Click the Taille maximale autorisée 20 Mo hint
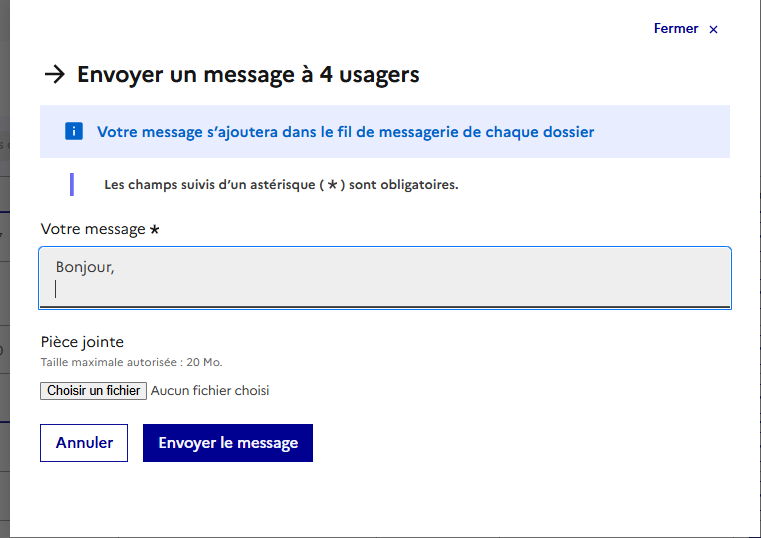The width and height of the screenshot is (761, 538). tap(131, 362)
